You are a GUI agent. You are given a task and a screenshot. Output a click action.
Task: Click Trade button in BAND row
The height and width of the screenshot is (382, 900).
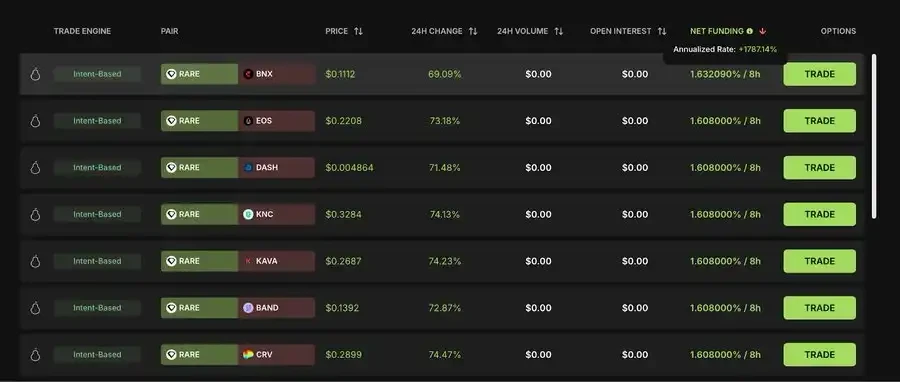point(819,308)
